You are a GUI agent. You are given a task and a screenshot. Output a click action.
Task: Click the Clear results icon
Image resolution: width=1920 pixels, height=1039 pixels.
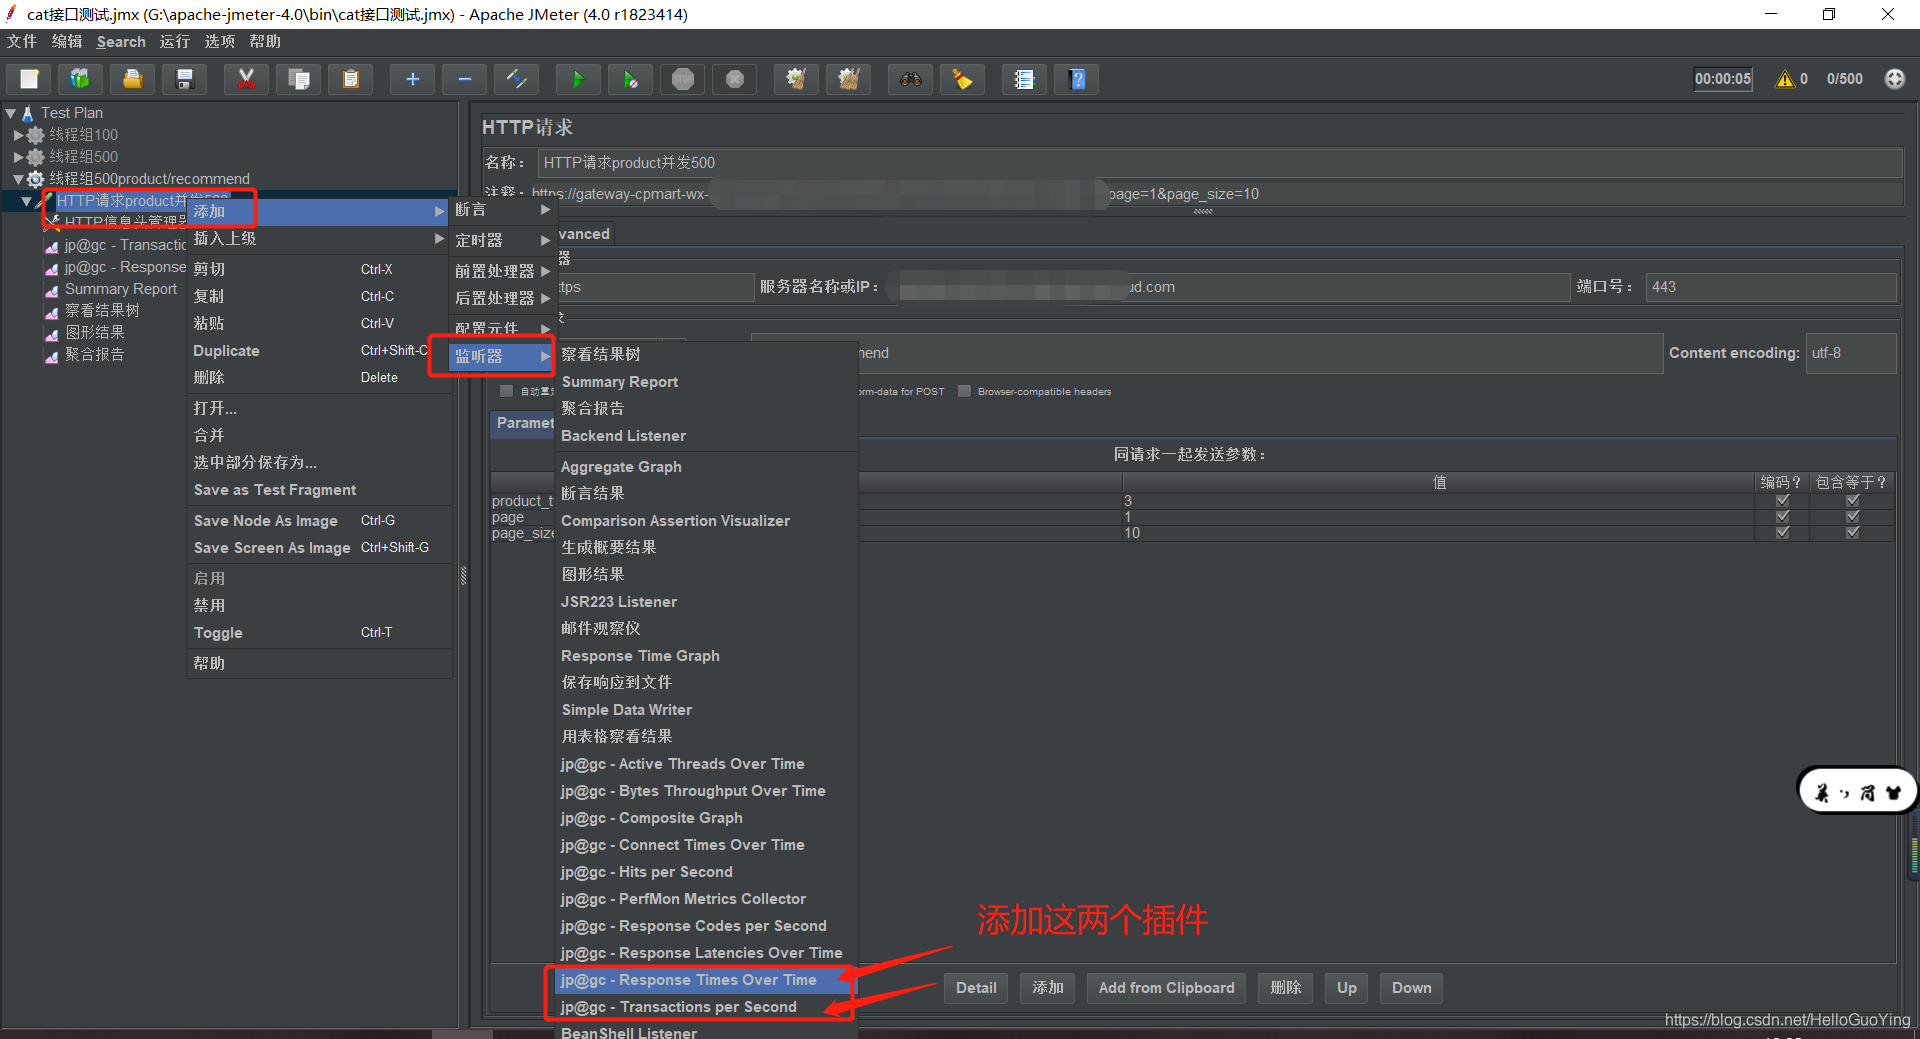796,79
